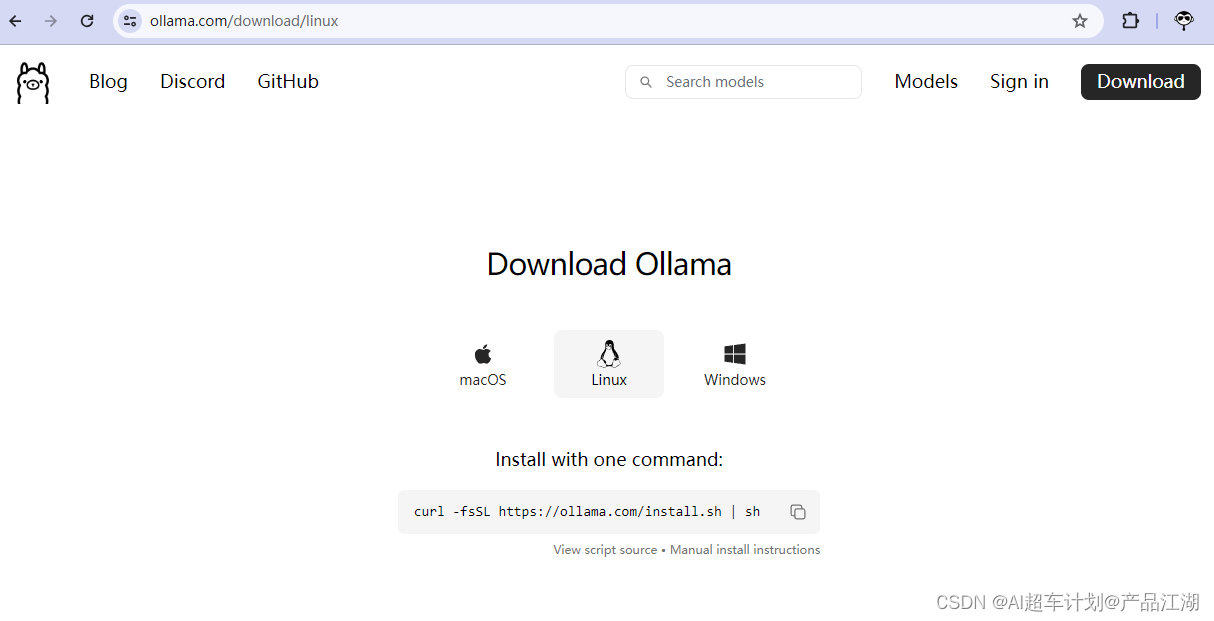Click the browser back arrow
The image size is (1214, 621).
(16, 21)
